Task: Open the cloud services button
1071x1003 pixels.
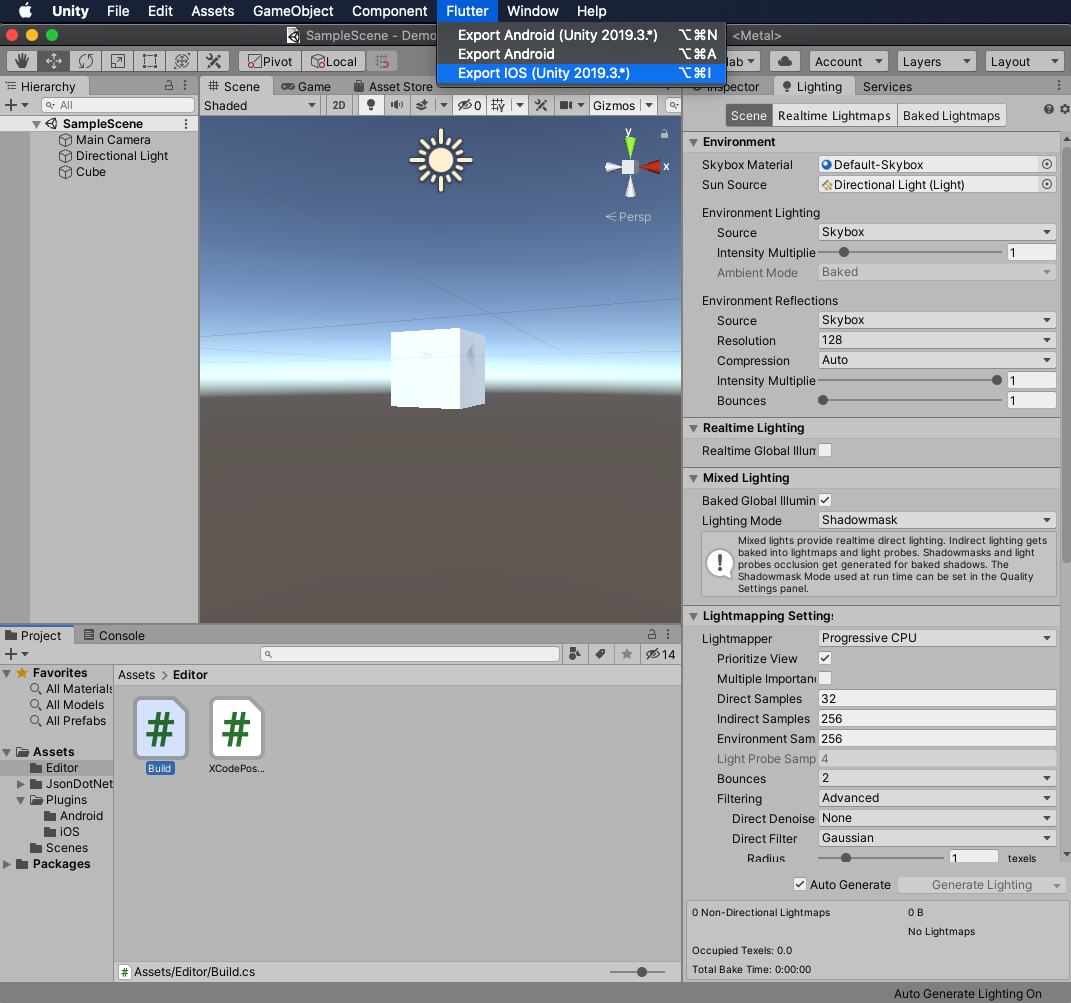Action: (x=785, y=61)
